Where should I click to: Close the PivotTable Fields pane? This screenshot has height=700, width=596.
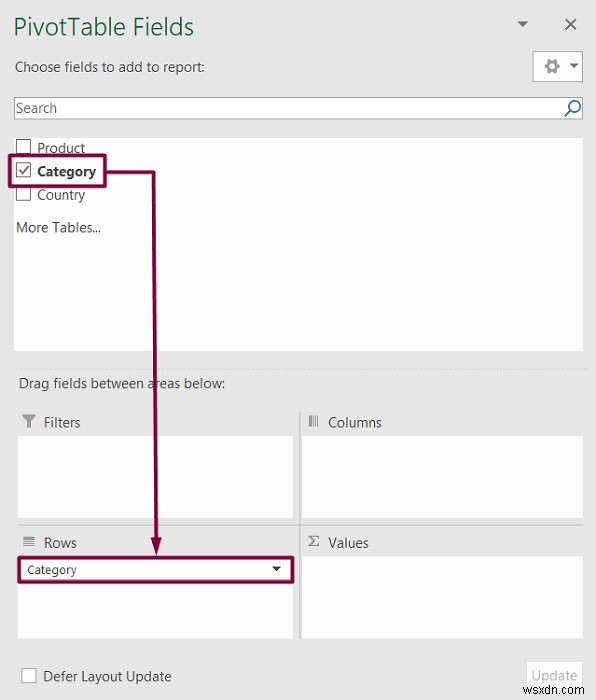(x=571, y=24)
